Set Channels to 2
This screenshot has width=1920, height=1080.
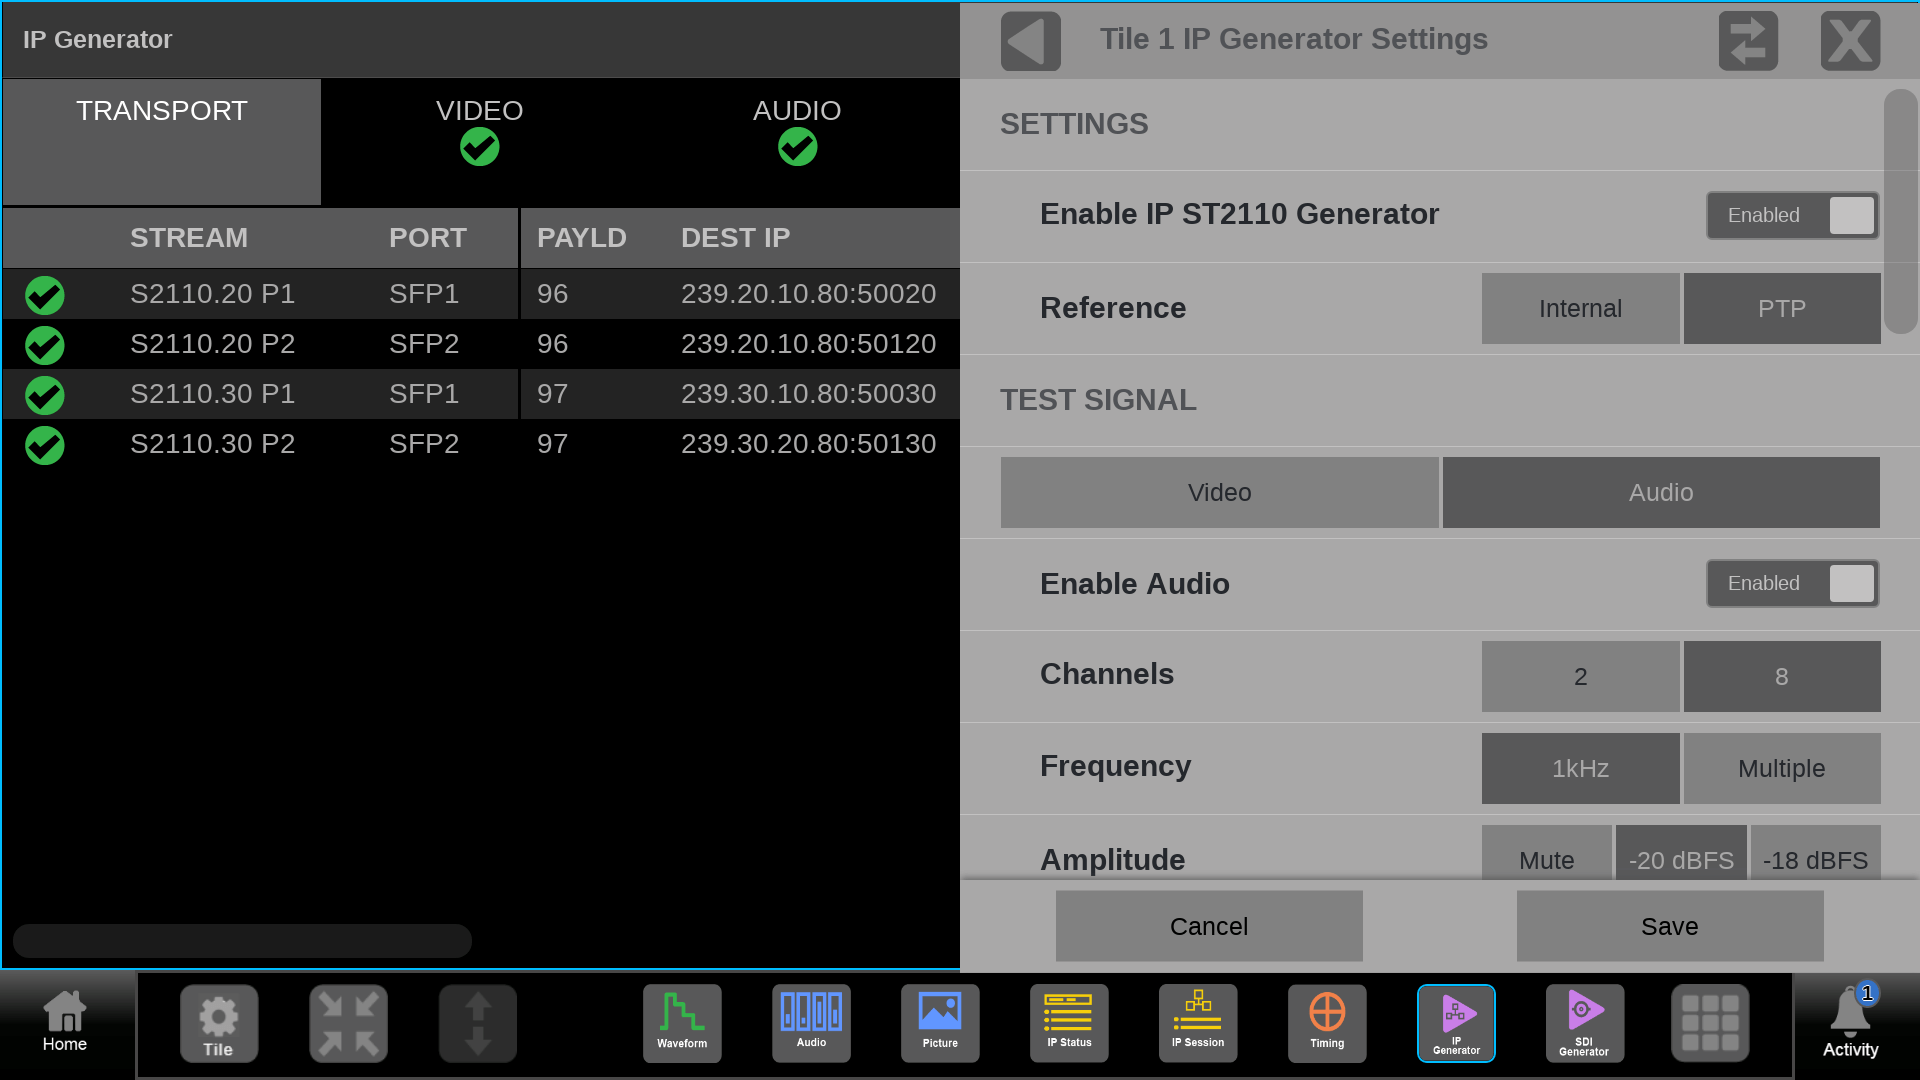pyautogui.click(x=1580, y=676)
